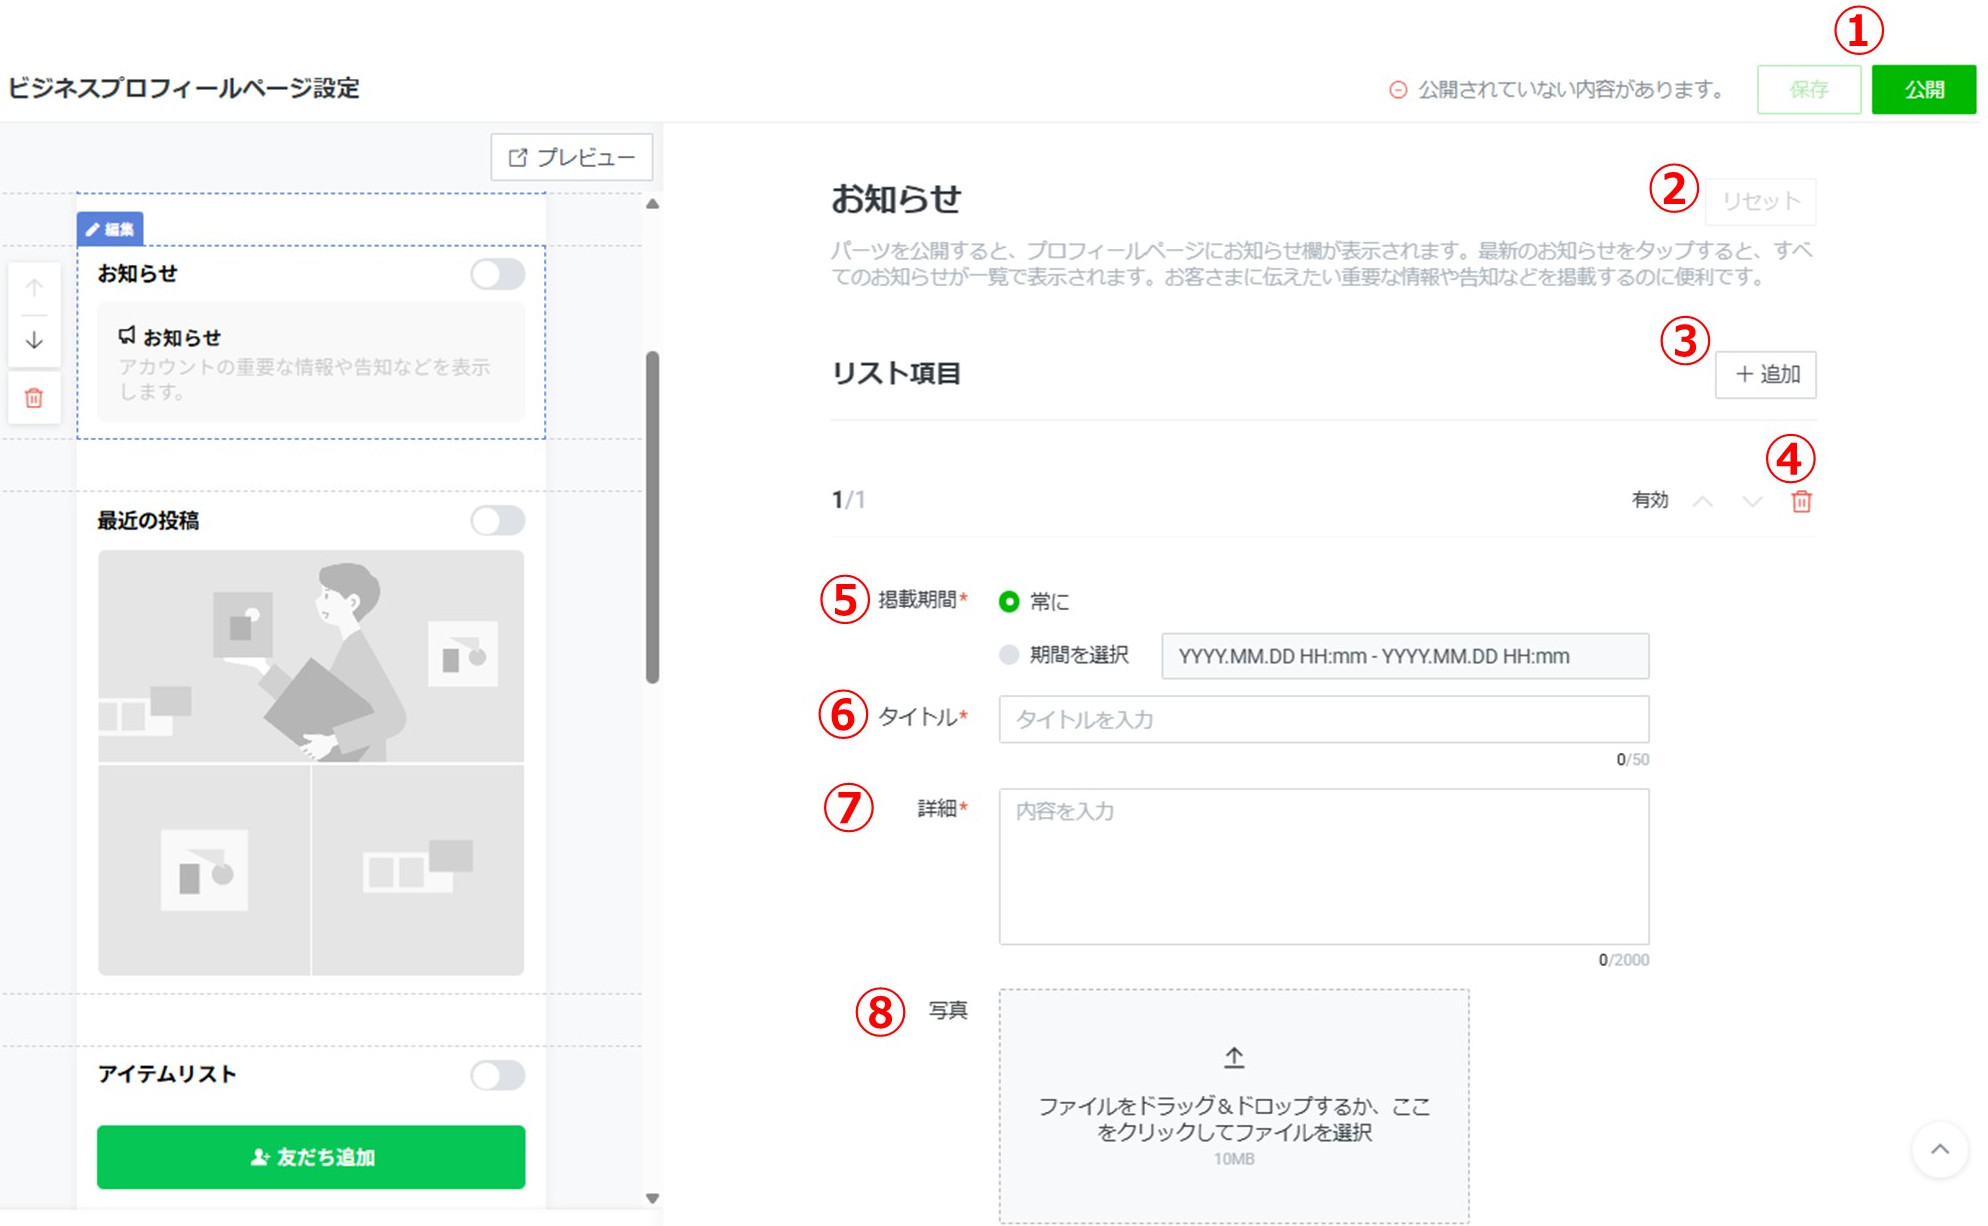1988x1226 pixels.
Task: Add a list item with 追加 button
Action: coord(1766,375)
